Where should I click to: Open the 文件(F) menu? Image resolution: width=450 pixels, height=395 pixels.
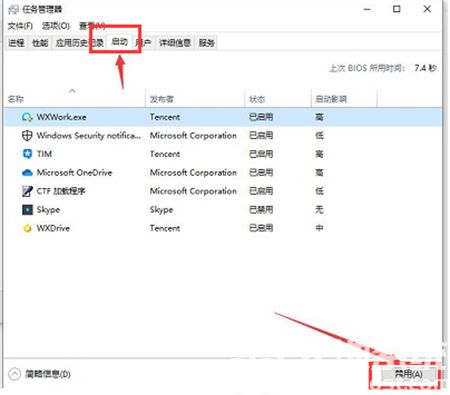pyautogui.click(x=20, y=26)
